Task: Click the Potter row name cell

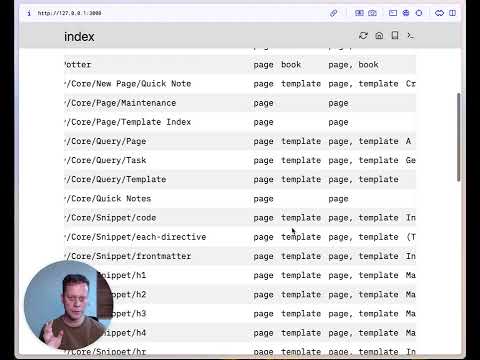Action: (77, 65)
